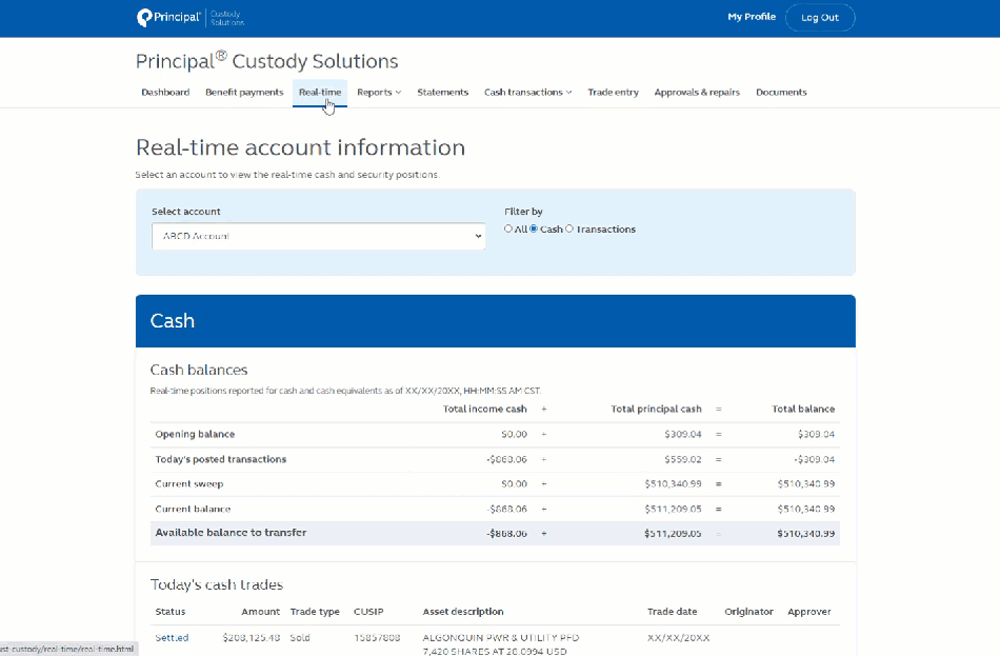The image size is (1000, 656).
Task: Click inside the account selection field
Action: 318,237
